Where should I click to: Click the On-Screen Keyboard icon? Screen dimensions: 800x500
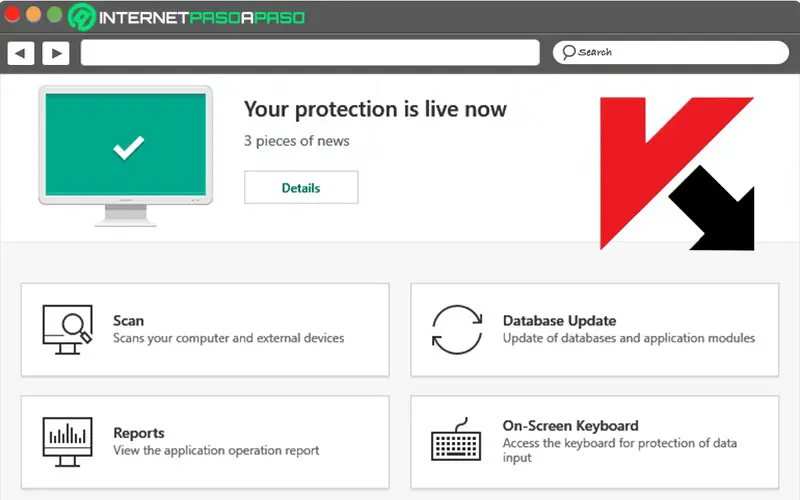(457, 442)
